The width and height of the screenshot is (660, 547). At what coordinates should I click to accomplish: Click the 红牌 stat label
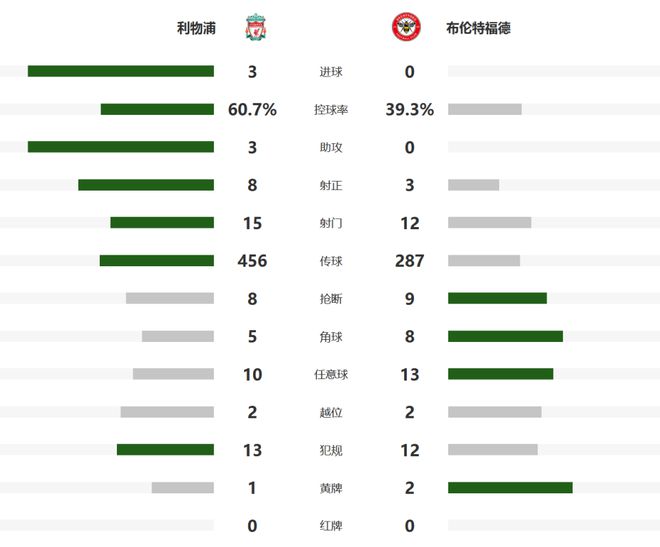click(330, 526)
